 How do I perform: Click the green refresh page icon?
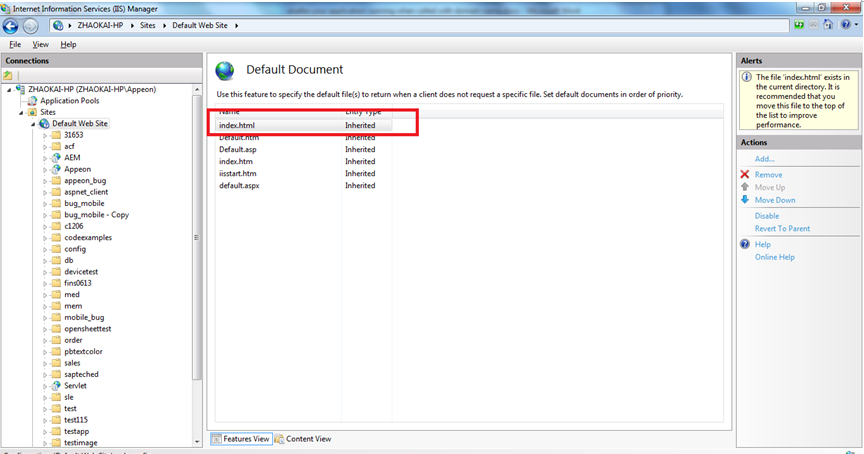pyautogui.click(x=799, y=25)
